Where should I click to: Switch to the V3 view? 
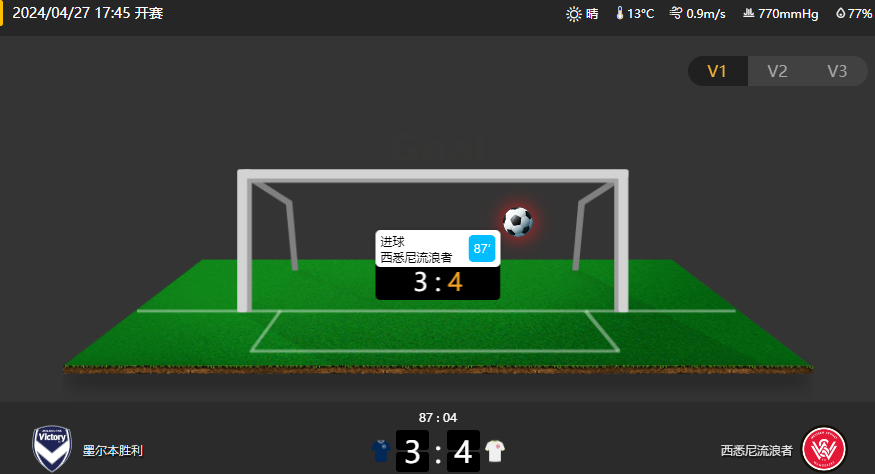click(x=837, y=71)
